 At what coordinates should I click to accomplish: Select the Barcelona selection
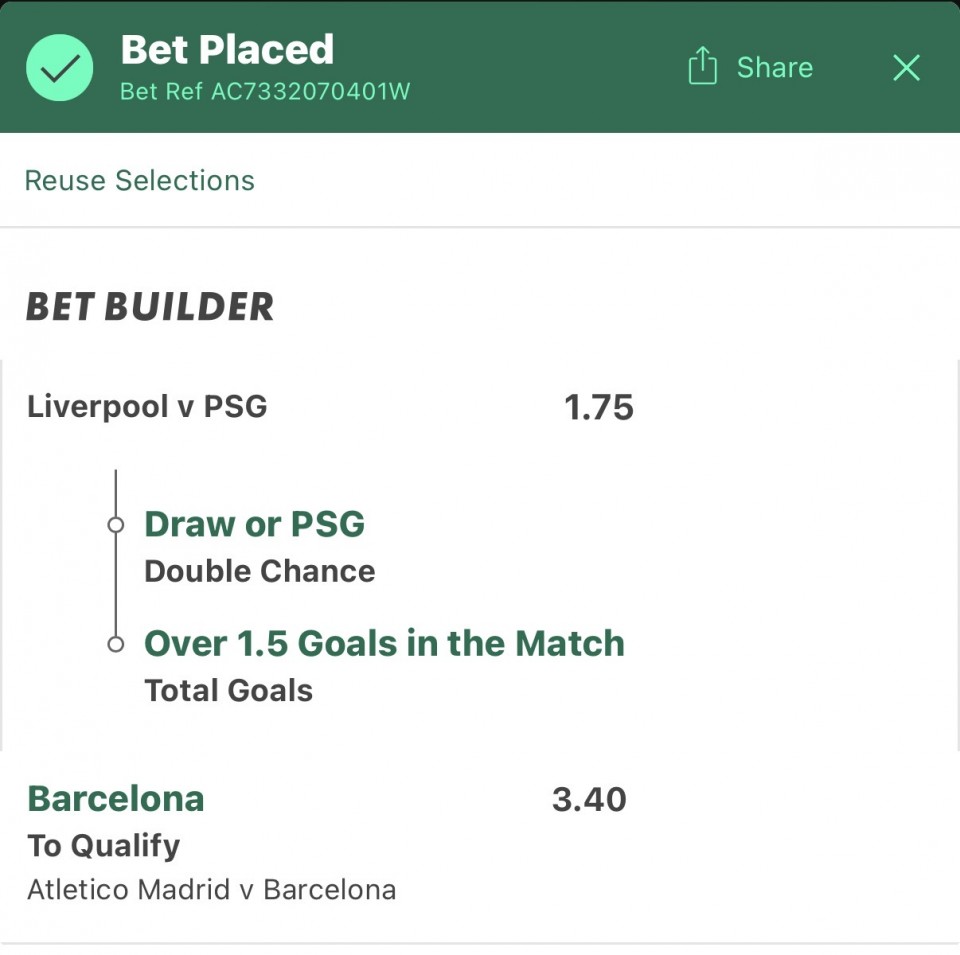pos(115,798)
